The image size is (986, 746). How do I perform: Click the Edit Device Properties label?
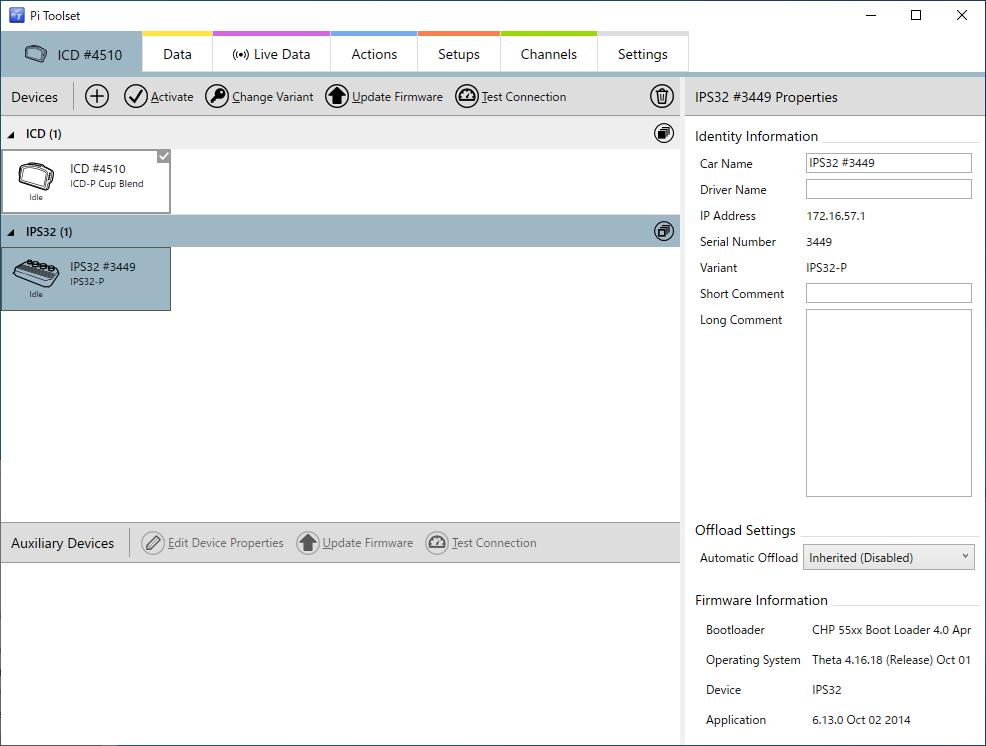point(226,543)
